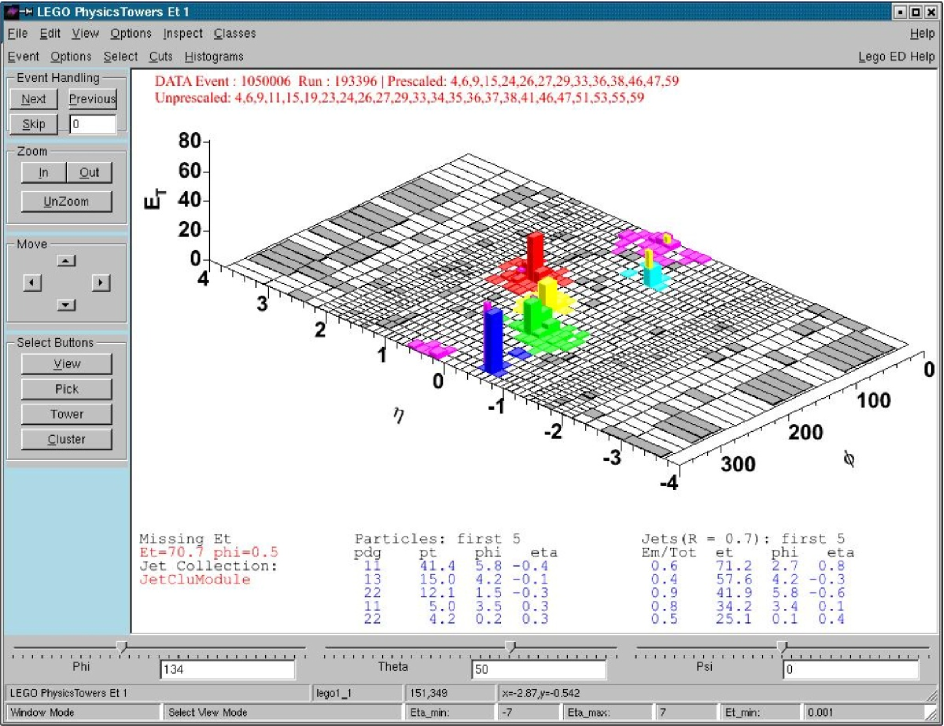
Task: Click the move left arrow button
Action: 33,283
